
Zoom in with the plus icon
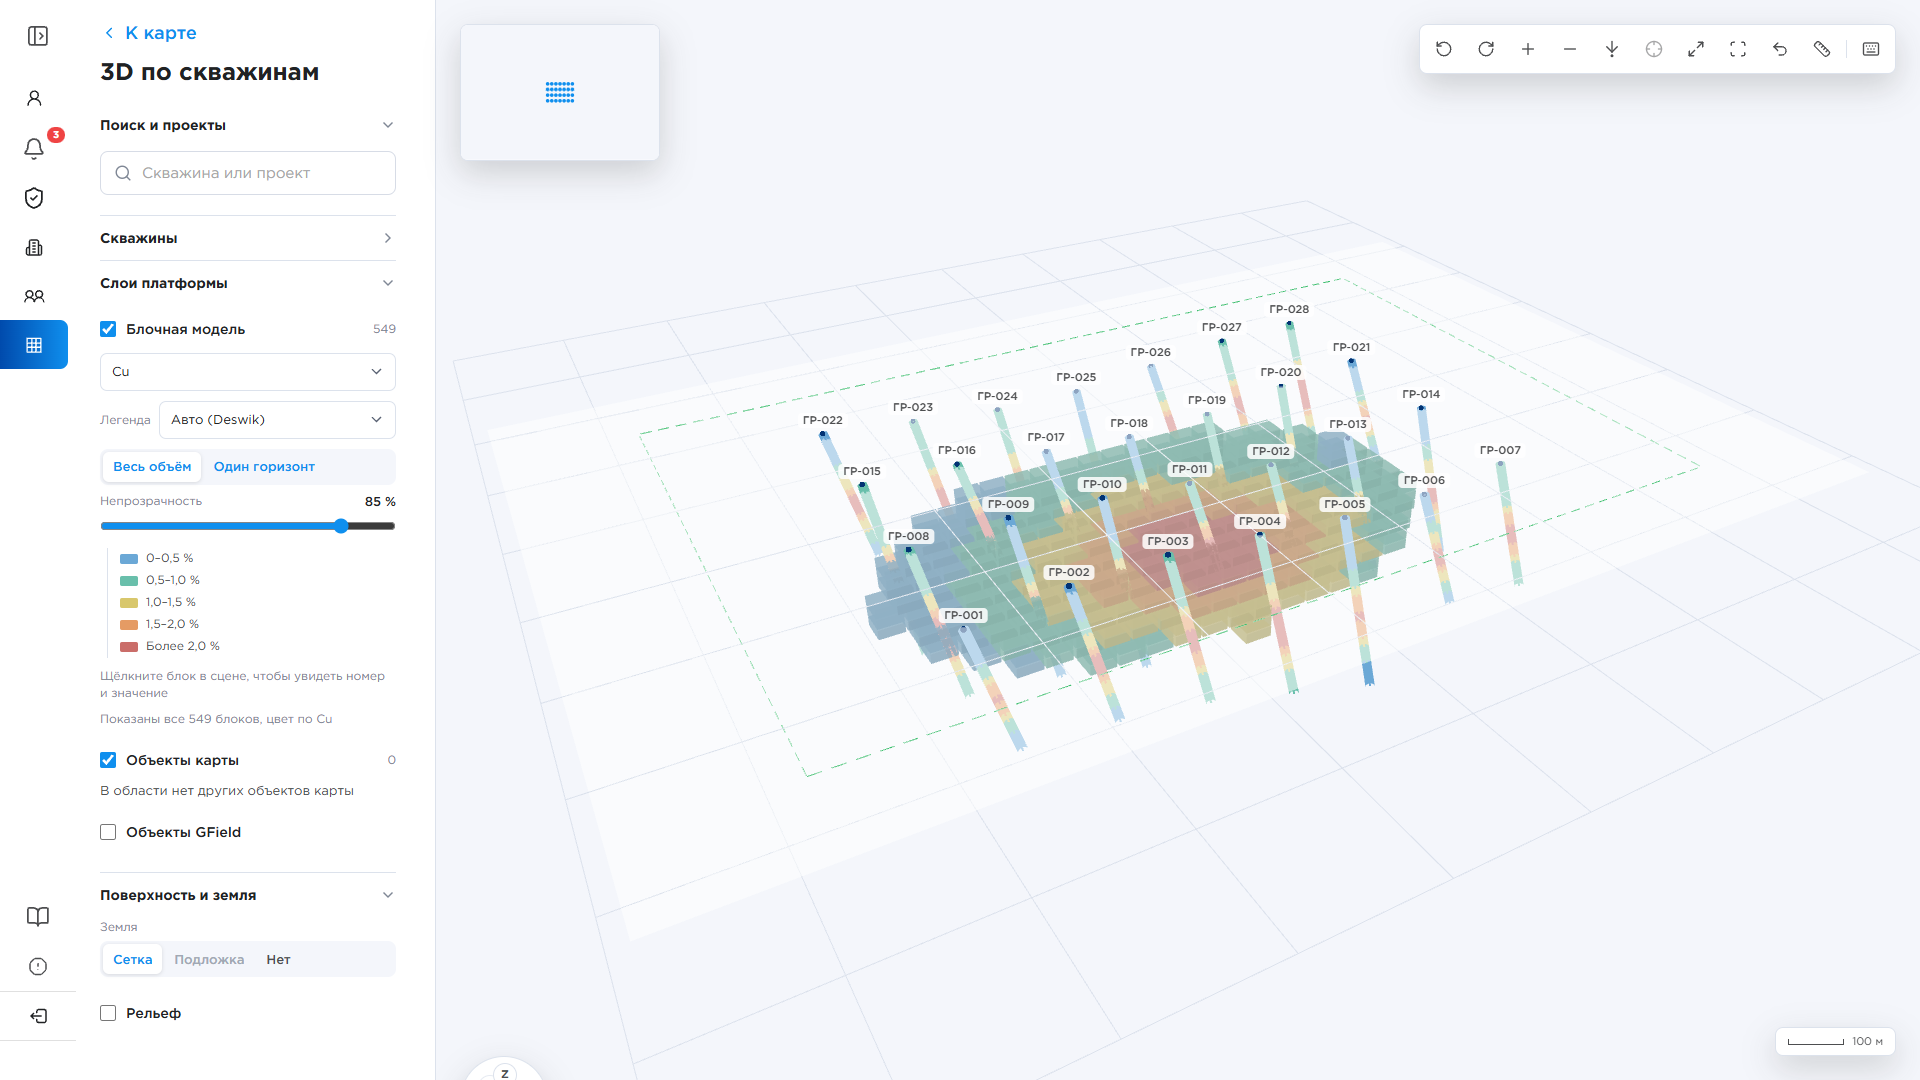point(1528,49)
